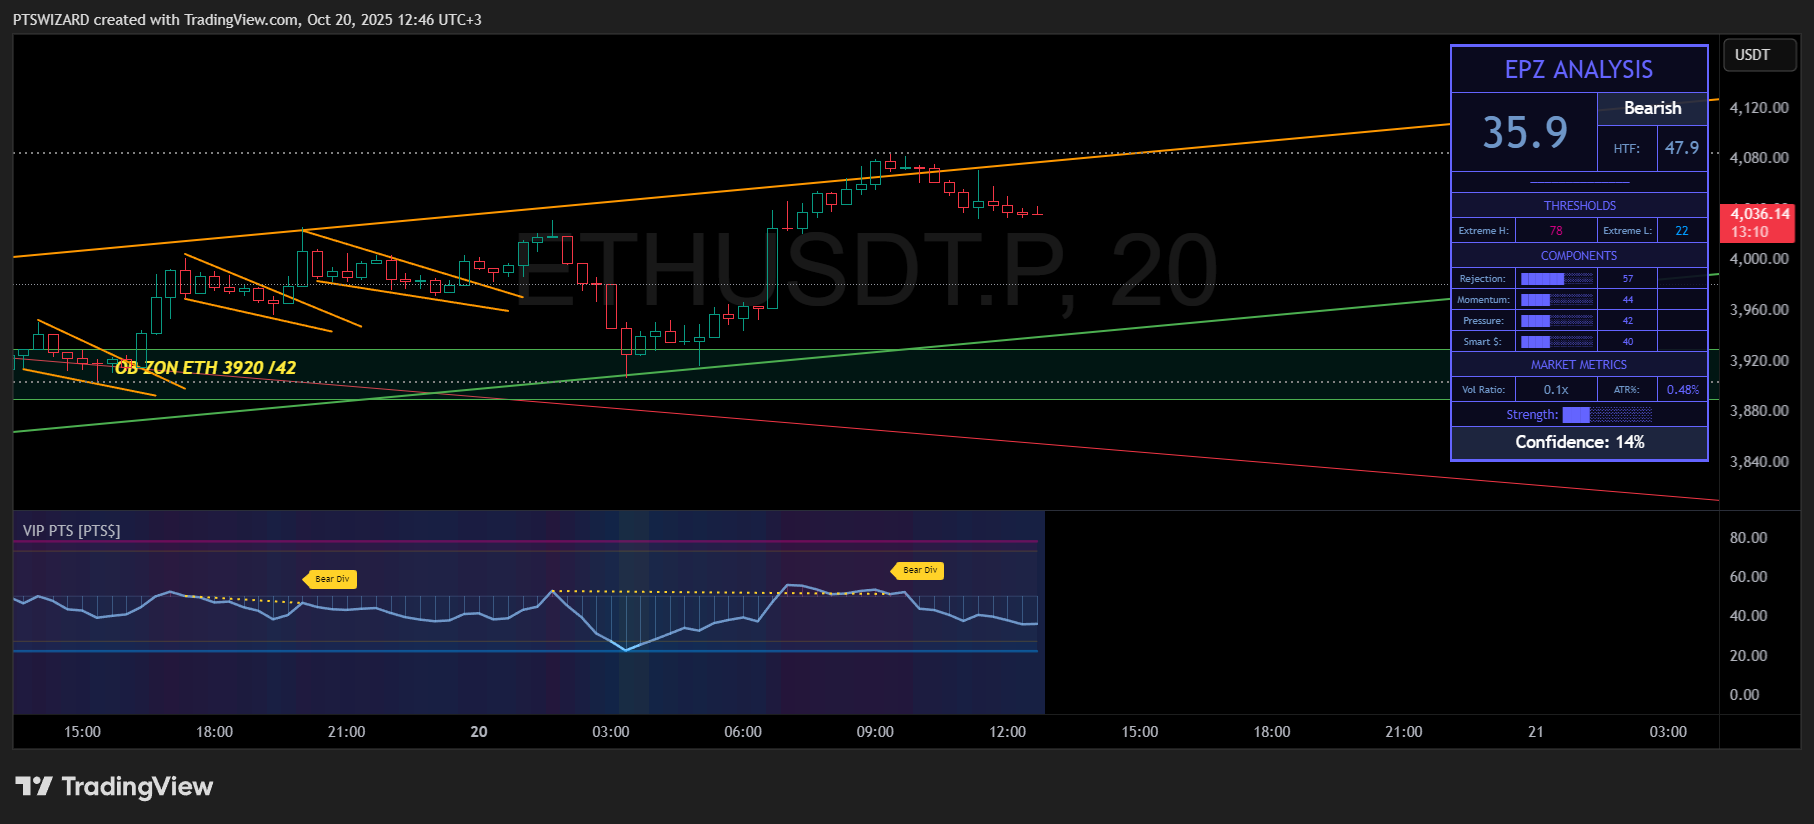The height and width of the screenshot is (824, 1814).
Task: Select the Extreme L value 22
Action: coord(1682,231)
